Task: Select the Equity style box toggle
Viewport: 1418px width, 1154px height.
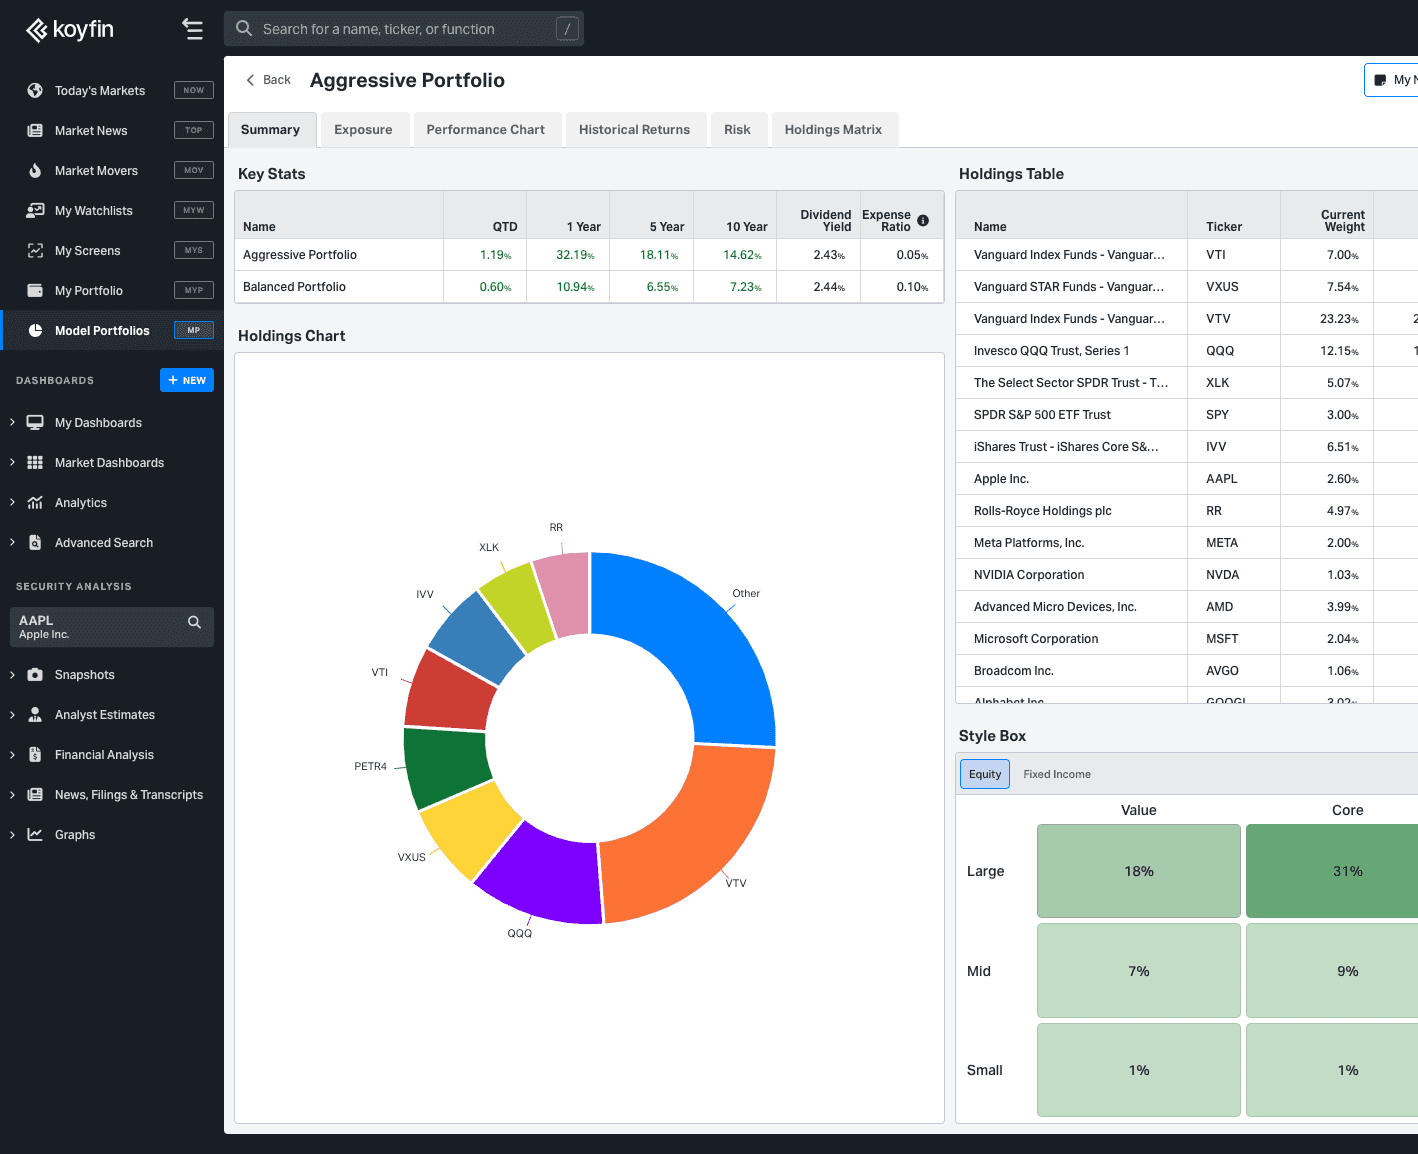Action: click(985, 774)
